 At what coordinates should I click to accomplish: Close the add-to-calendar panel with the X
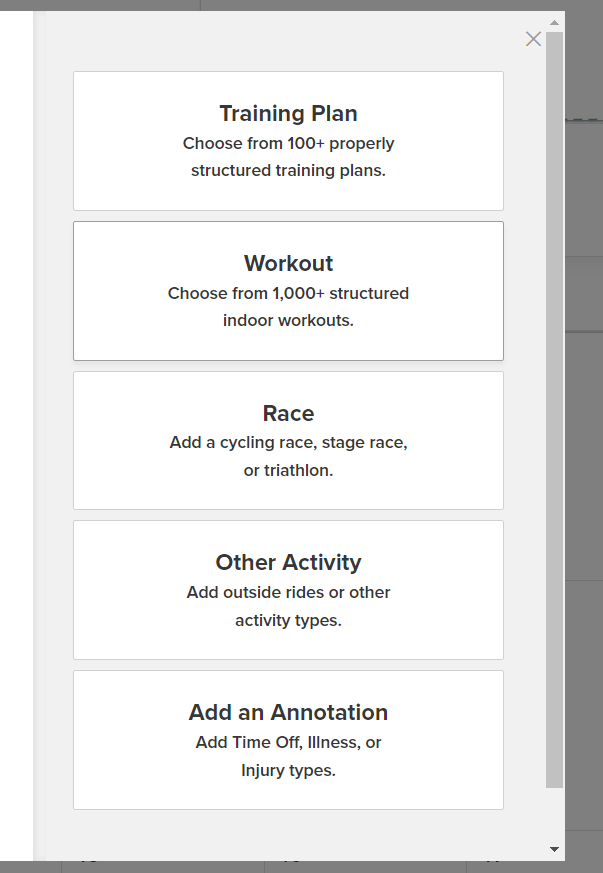tap(533, 39)
